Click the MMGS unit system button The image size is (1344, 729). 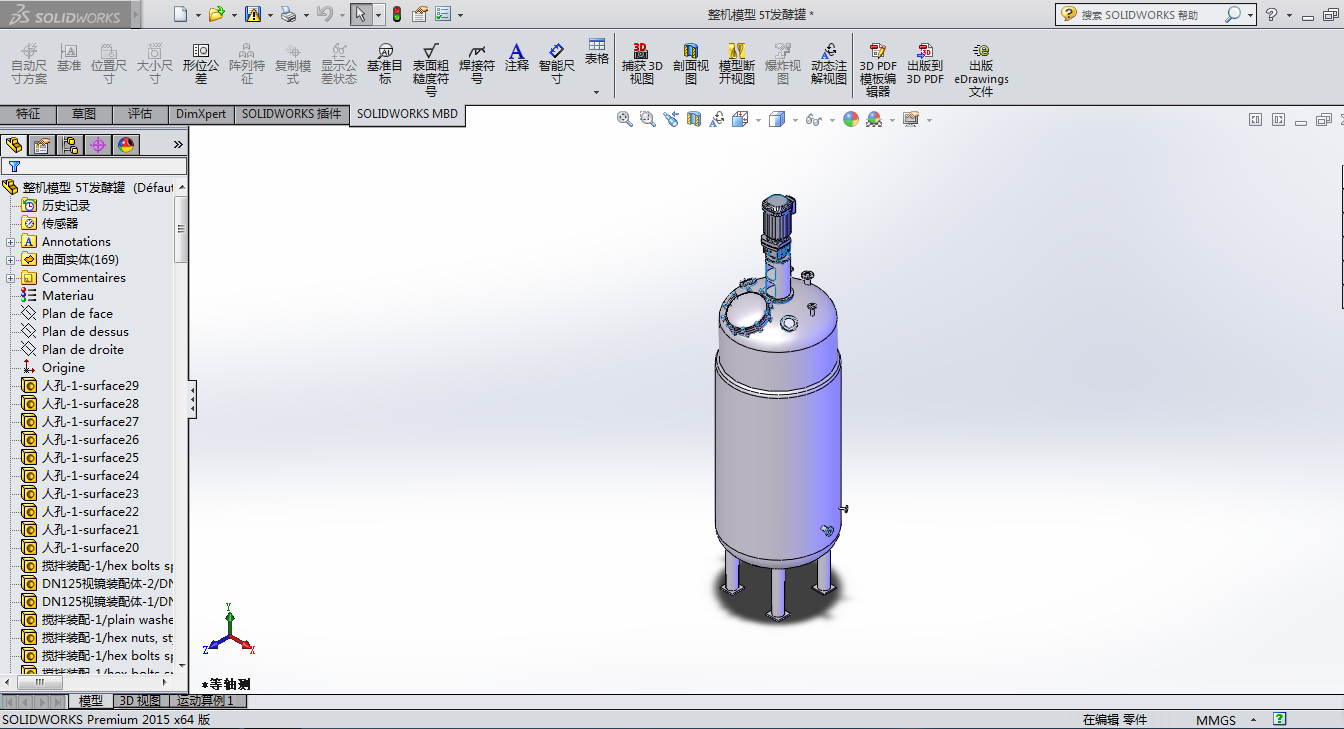point(1215,720)
